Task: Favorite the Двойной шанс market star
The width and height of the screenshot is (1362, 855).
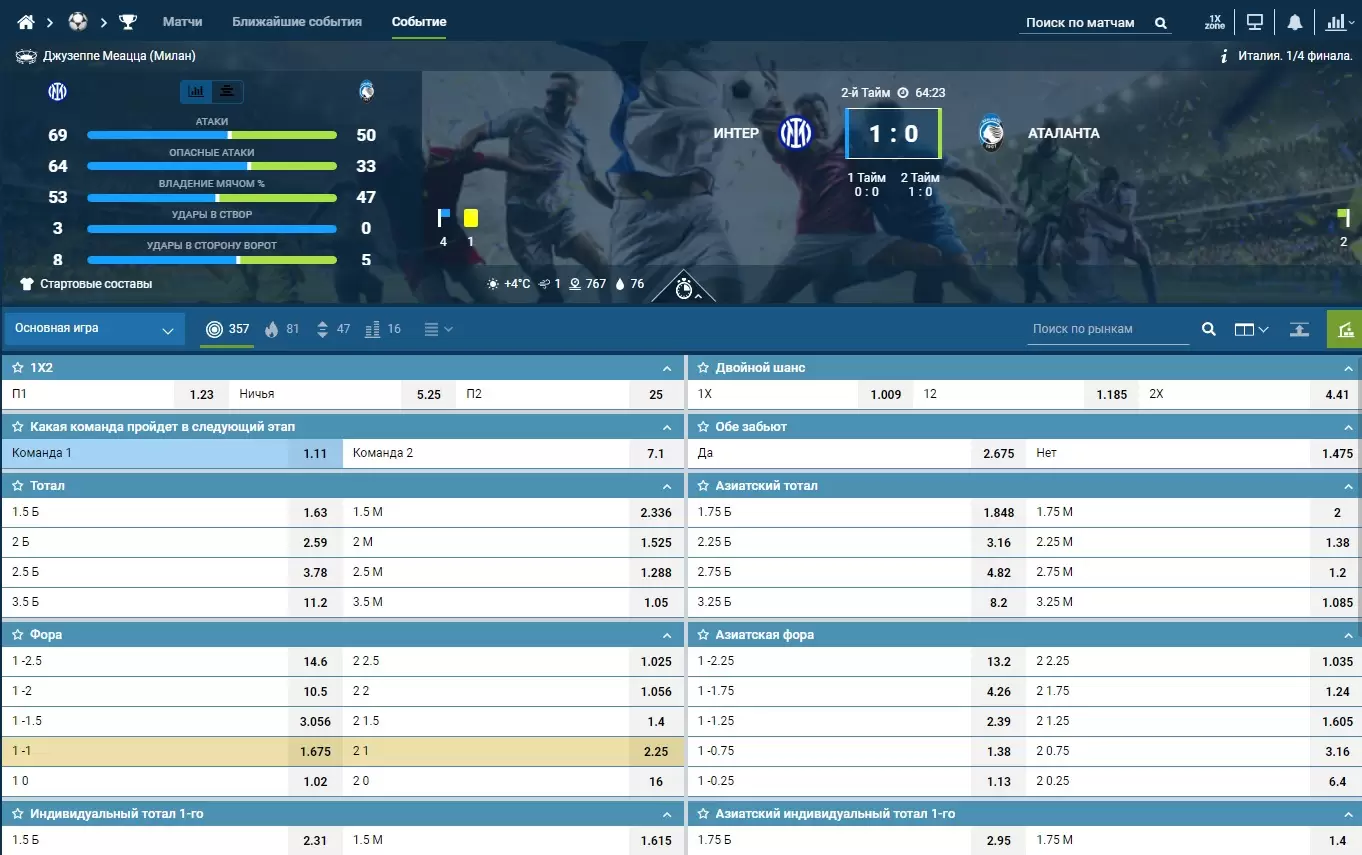Action: (x=703, y=368)
